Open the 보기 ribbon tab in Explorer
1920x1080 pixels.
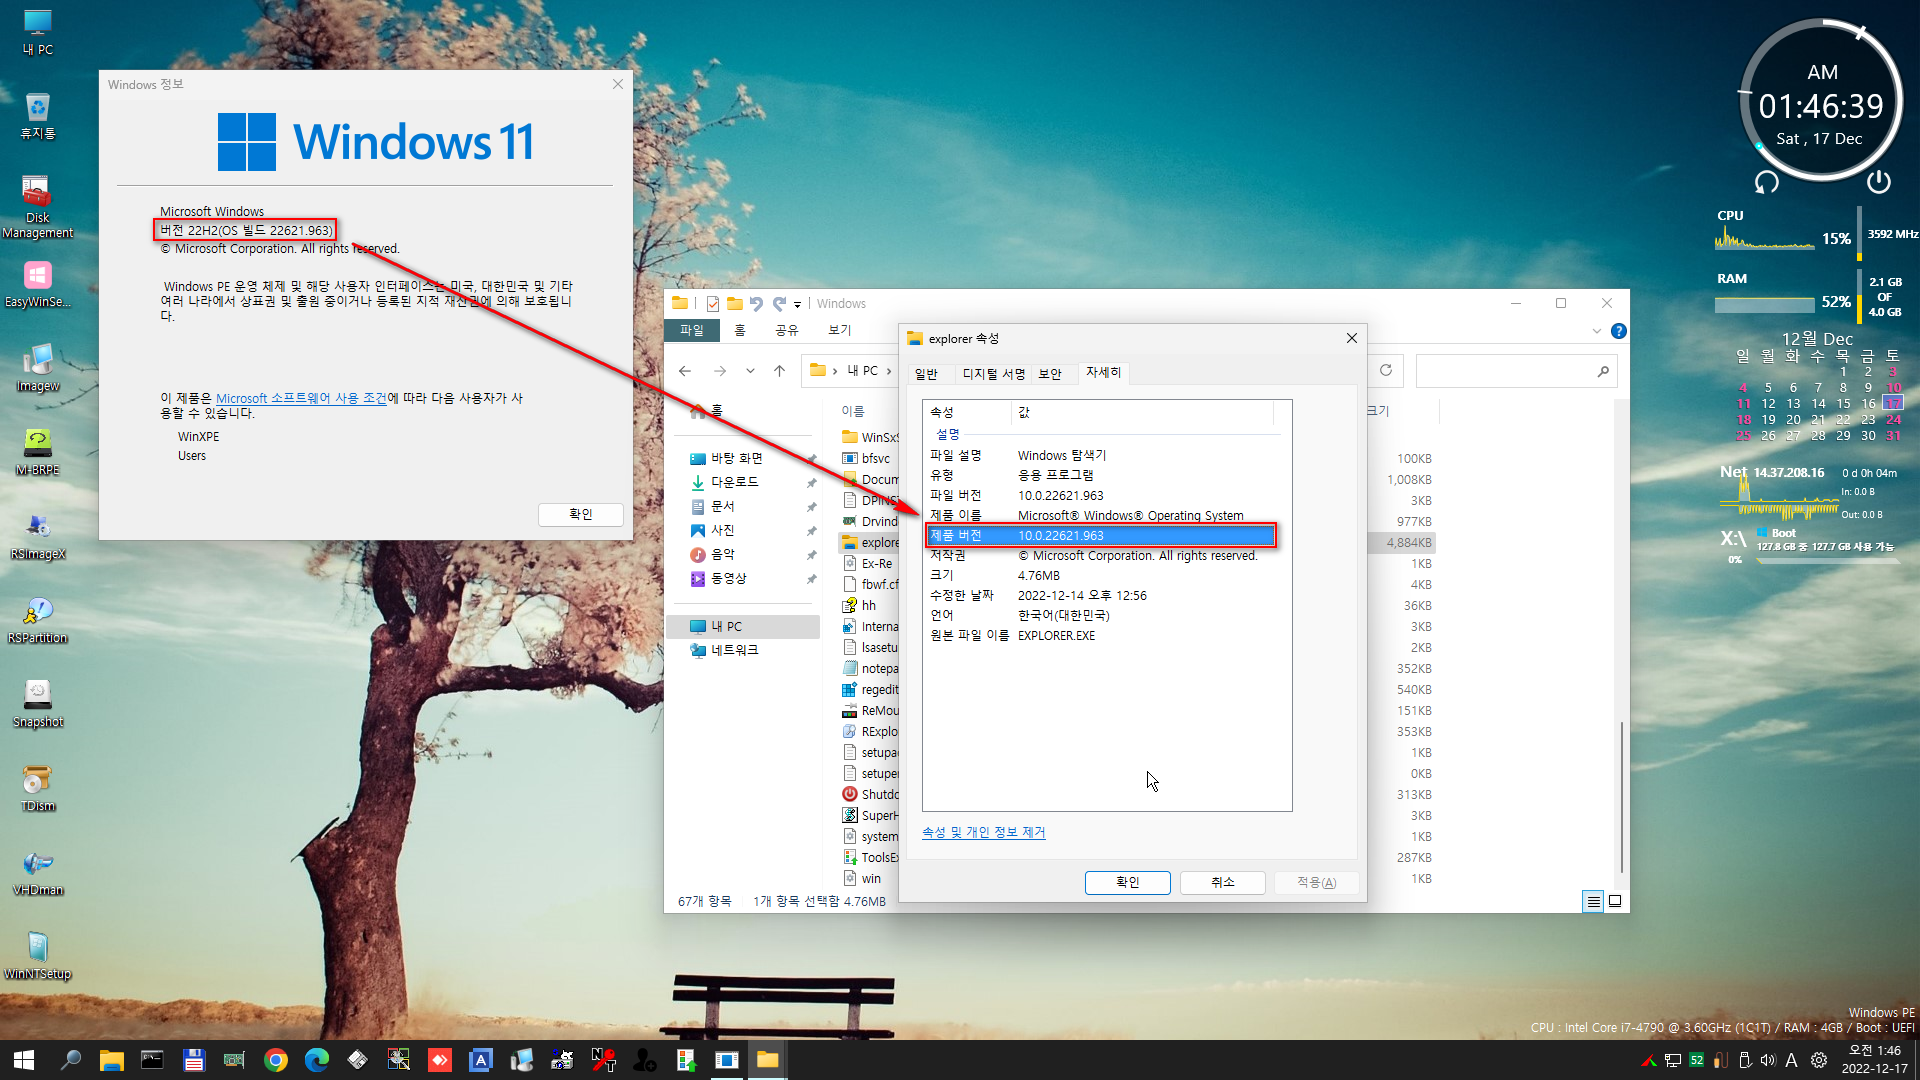point(840,330)
